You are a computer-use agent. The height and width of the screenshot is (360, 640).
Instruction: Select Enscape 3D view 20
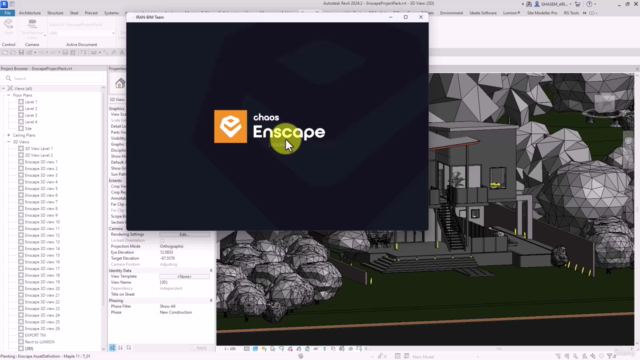tap(42, 289)
